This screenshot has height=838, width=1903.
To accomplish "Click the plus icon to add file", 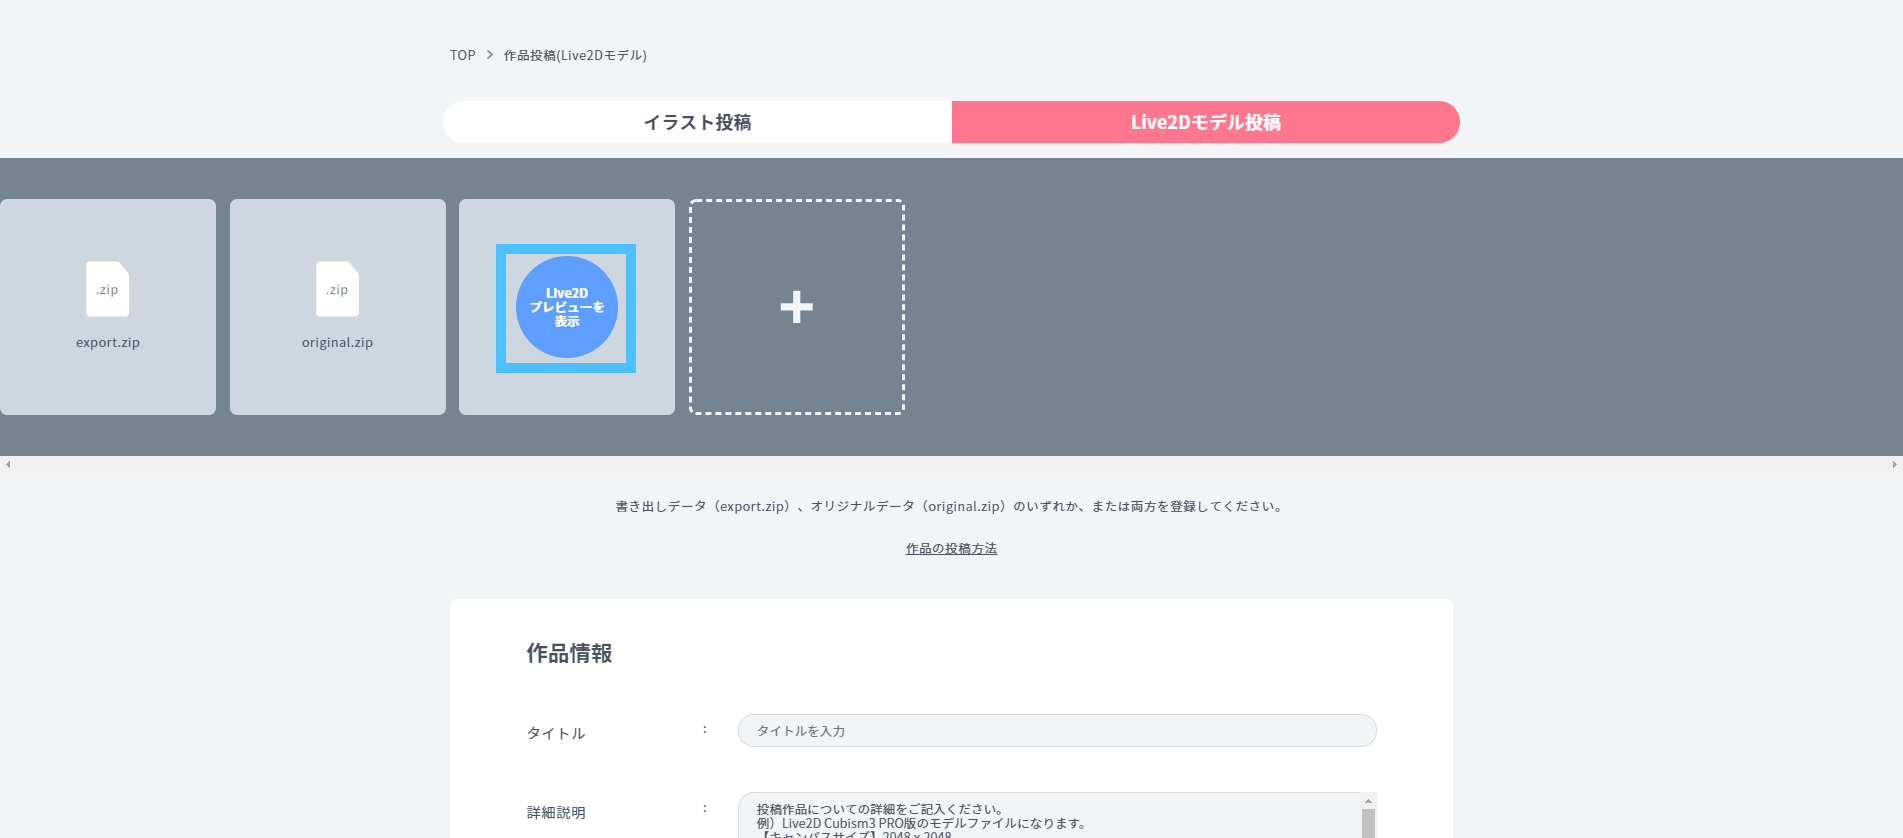I will click(x=796, y=307).
